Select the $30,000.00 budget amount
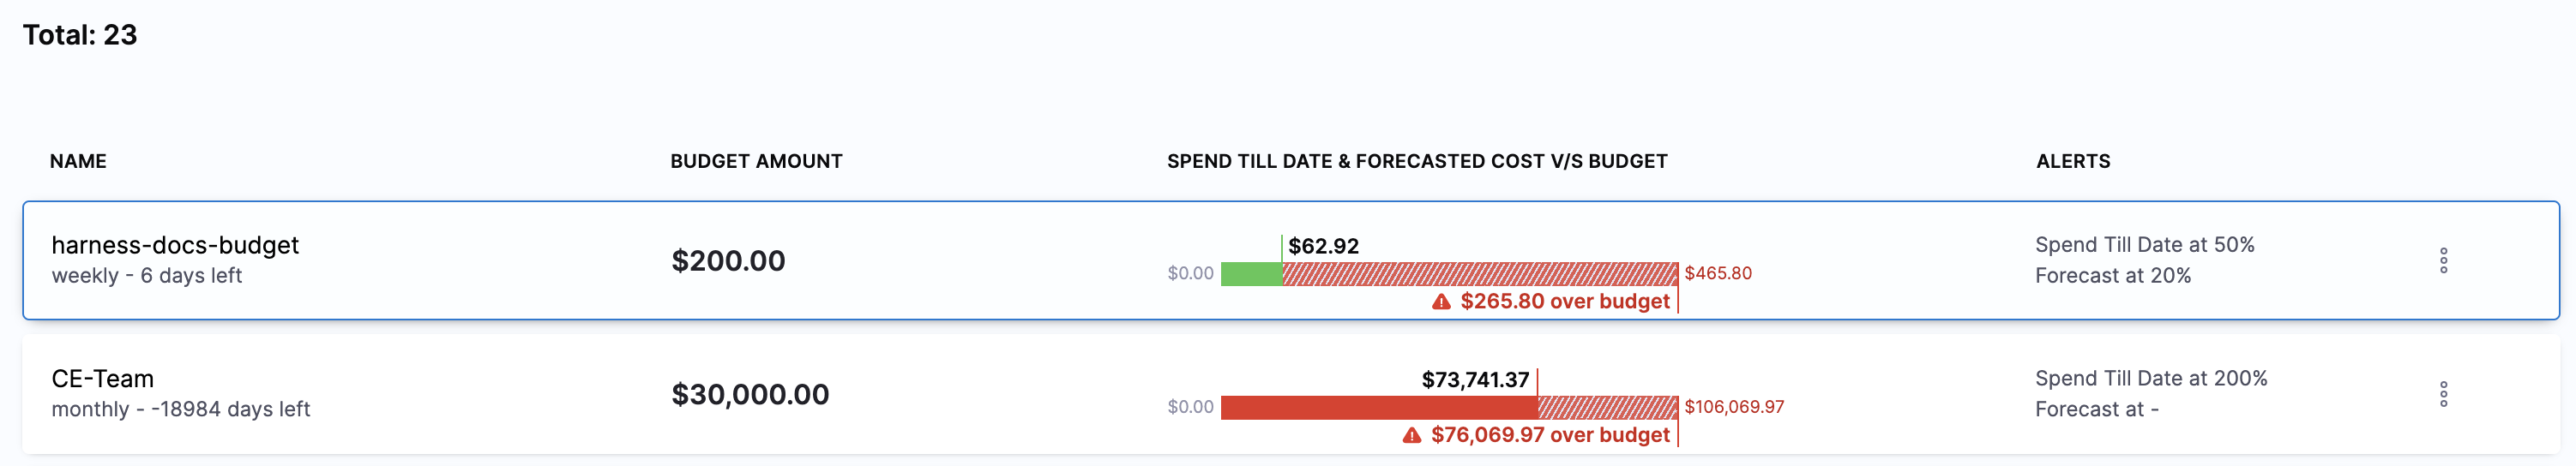 [750, 395]
